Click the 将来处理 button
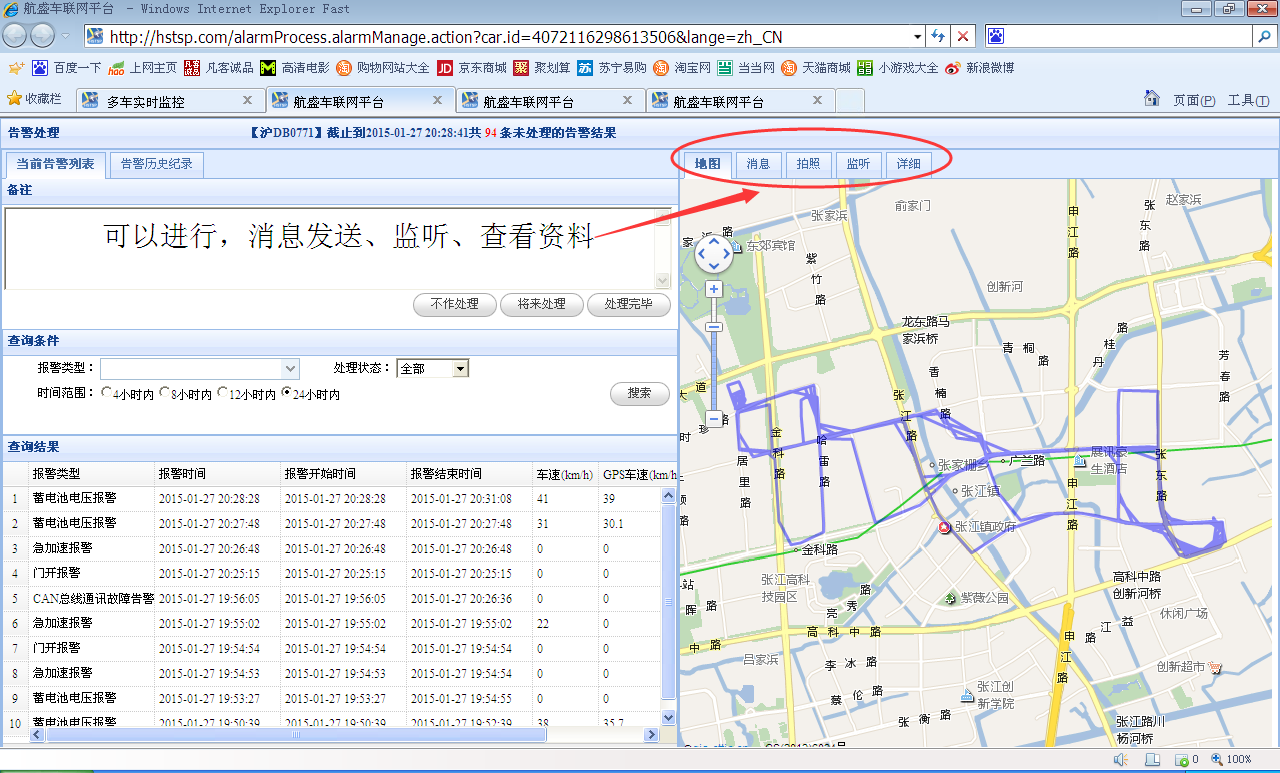Viewport: 1280px width, 773px height. [x=542, y=304]
